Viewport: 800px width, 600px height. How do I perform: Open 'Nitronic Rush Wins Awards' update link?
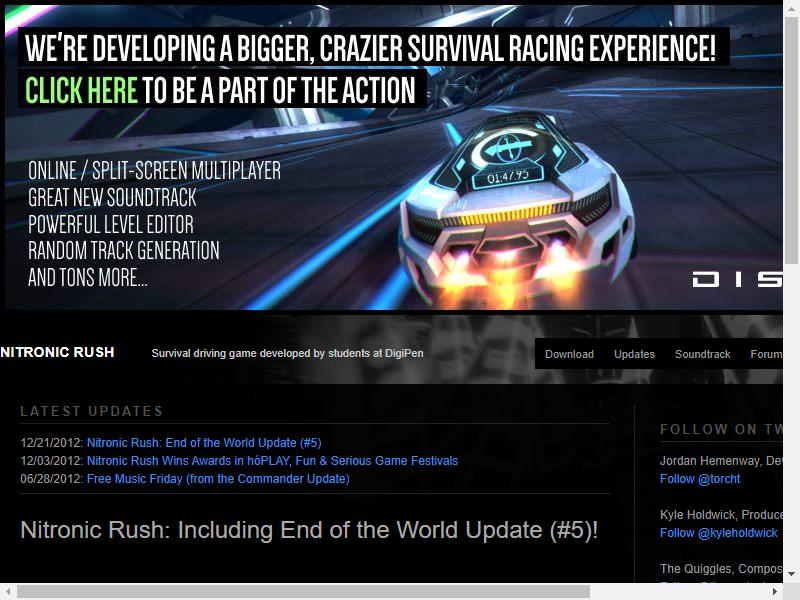point(272,461)
